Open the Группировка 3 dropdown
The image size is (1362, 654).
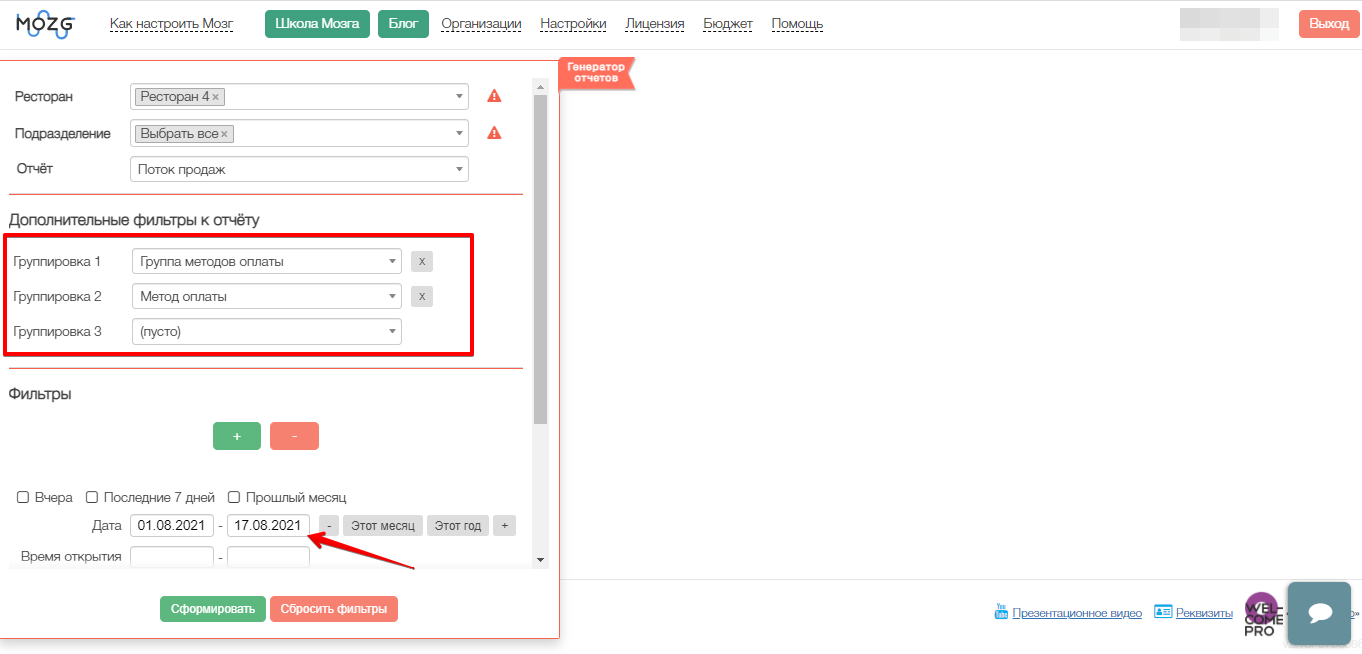[266, 332]
